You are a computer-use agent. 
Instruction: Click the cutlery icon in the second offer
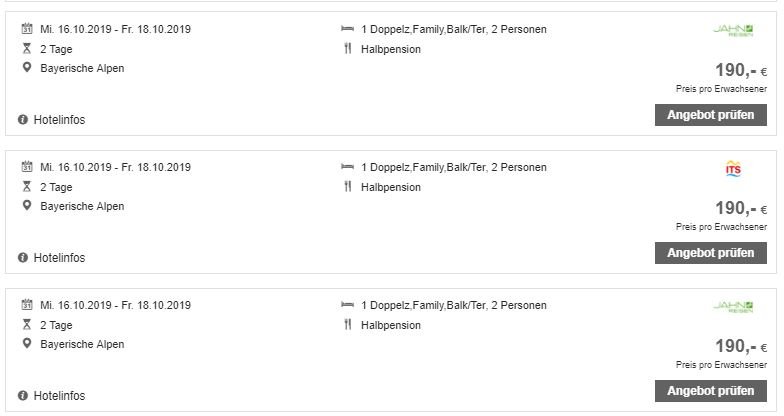point(348,187)
